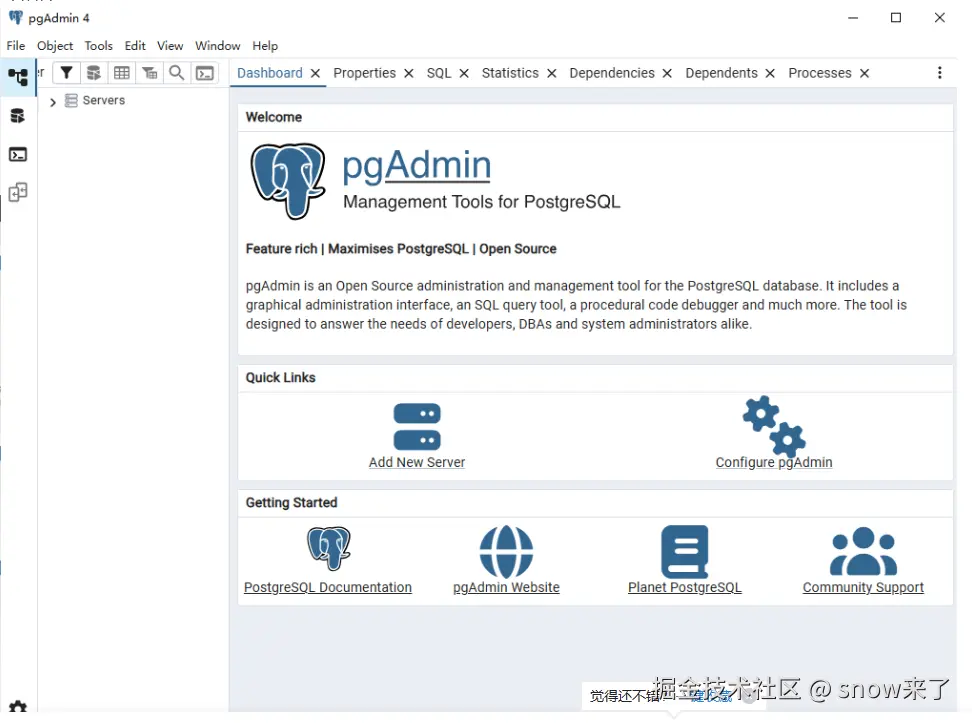Click the pgAdmin Website globe icon
Viewport: 972px width, 723px height.
click(x=506, y=551)
